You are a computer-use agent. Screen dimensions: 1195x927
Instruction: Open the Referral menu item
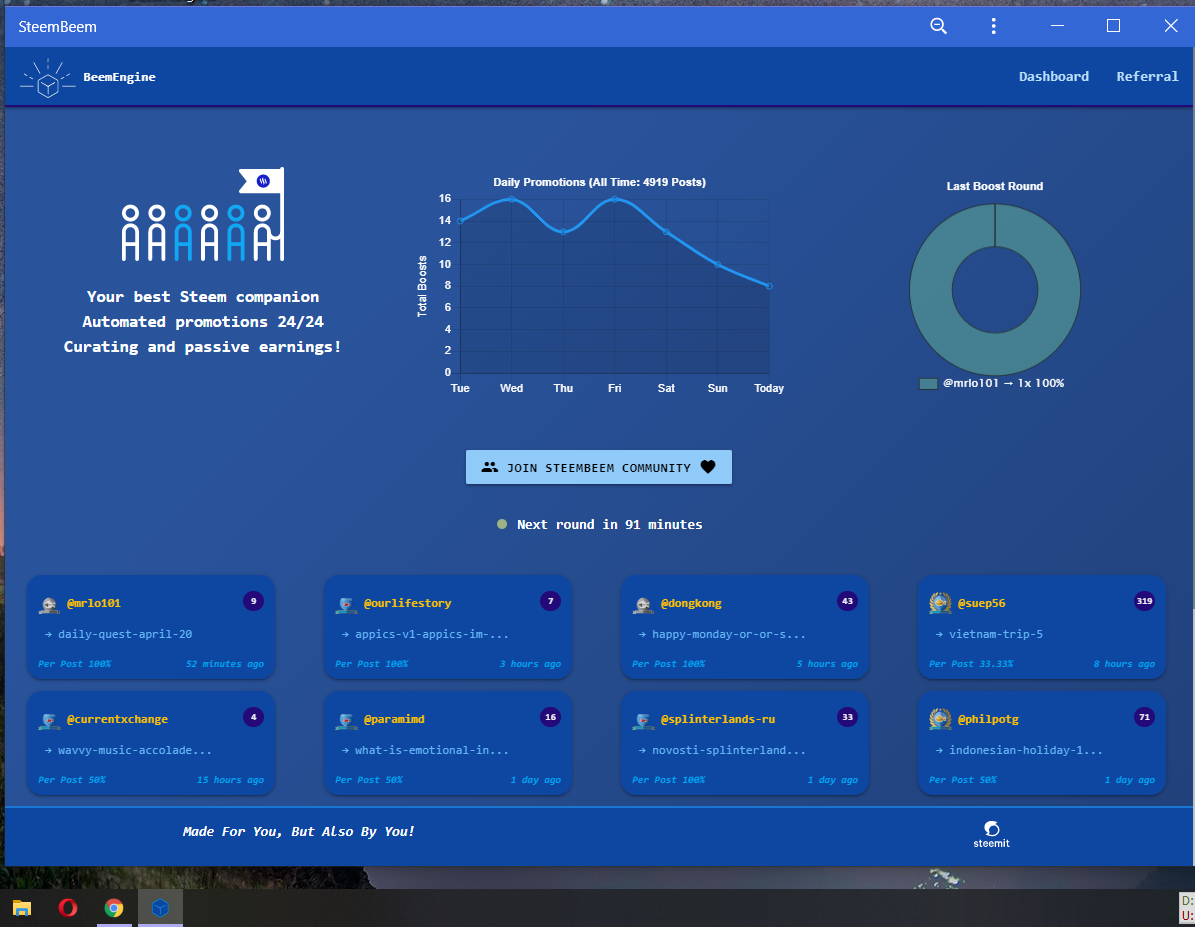point(1147,77)
